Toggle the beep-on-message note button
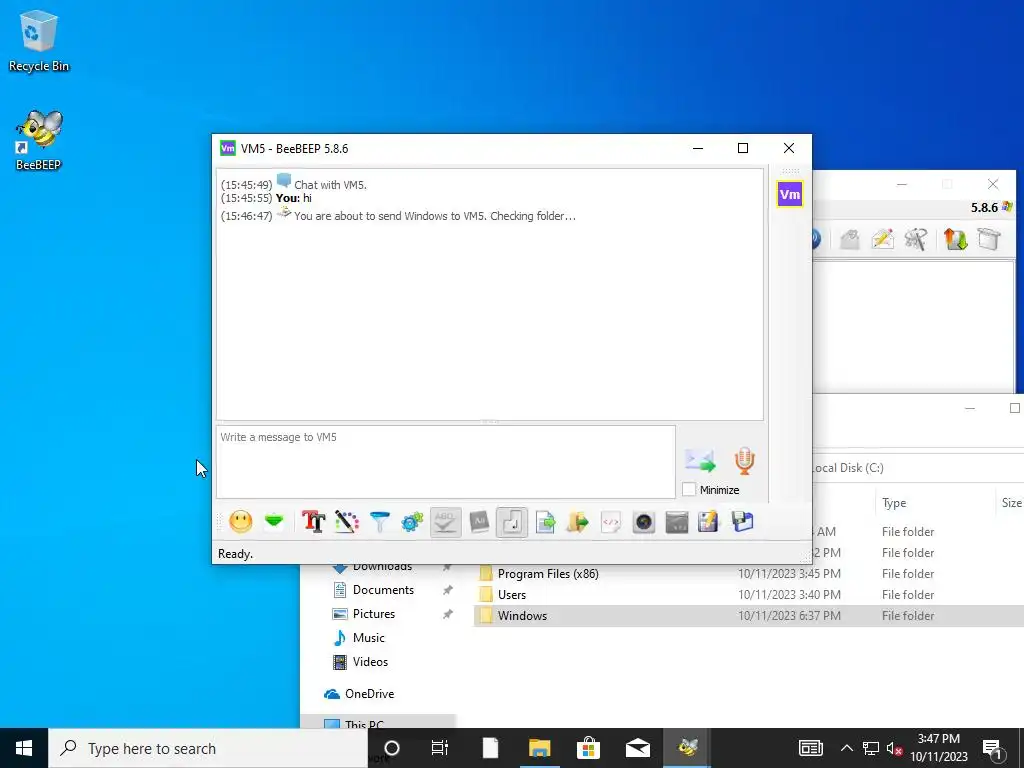 [x=512, y=522]
